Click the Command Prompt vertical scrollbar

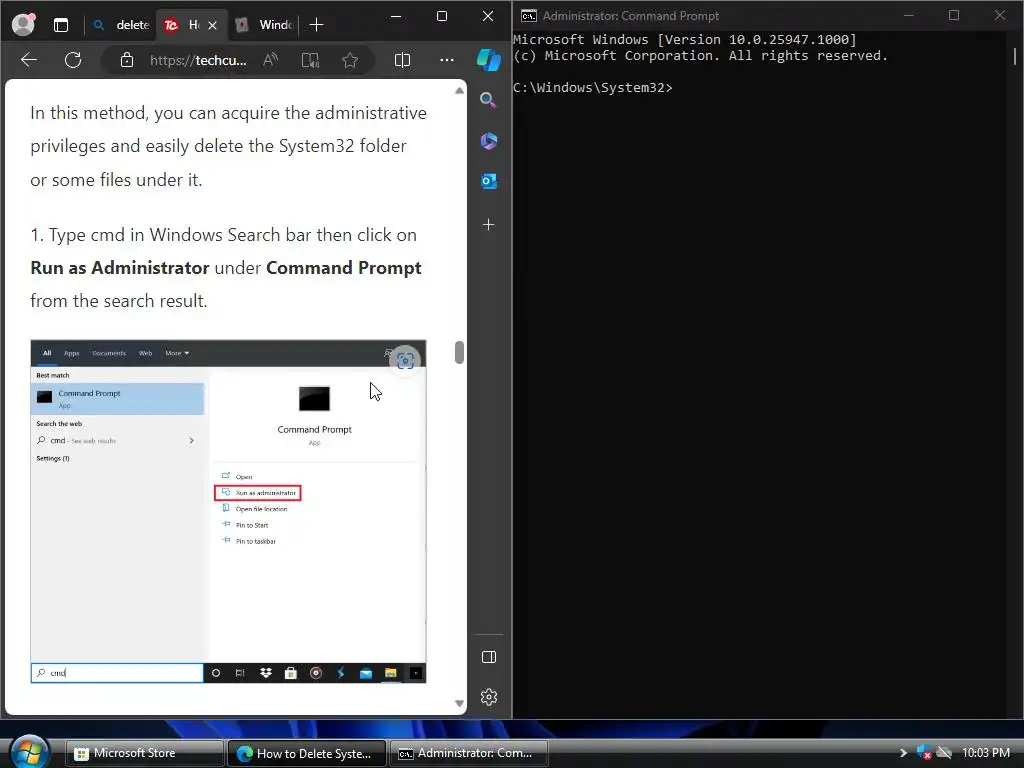(1016, 57)
